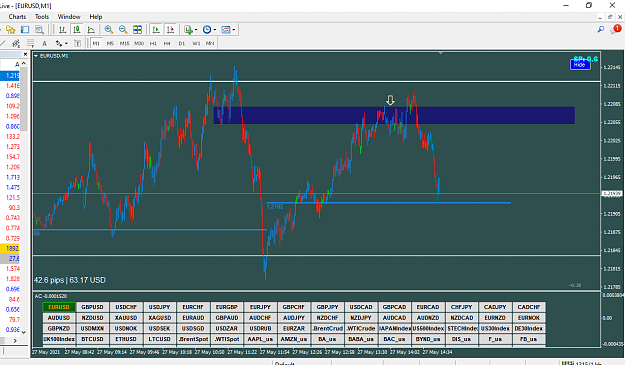This screenshot has width=625, height=365.
Task: Switch chart to H1 timeframe
Action: 153,43
